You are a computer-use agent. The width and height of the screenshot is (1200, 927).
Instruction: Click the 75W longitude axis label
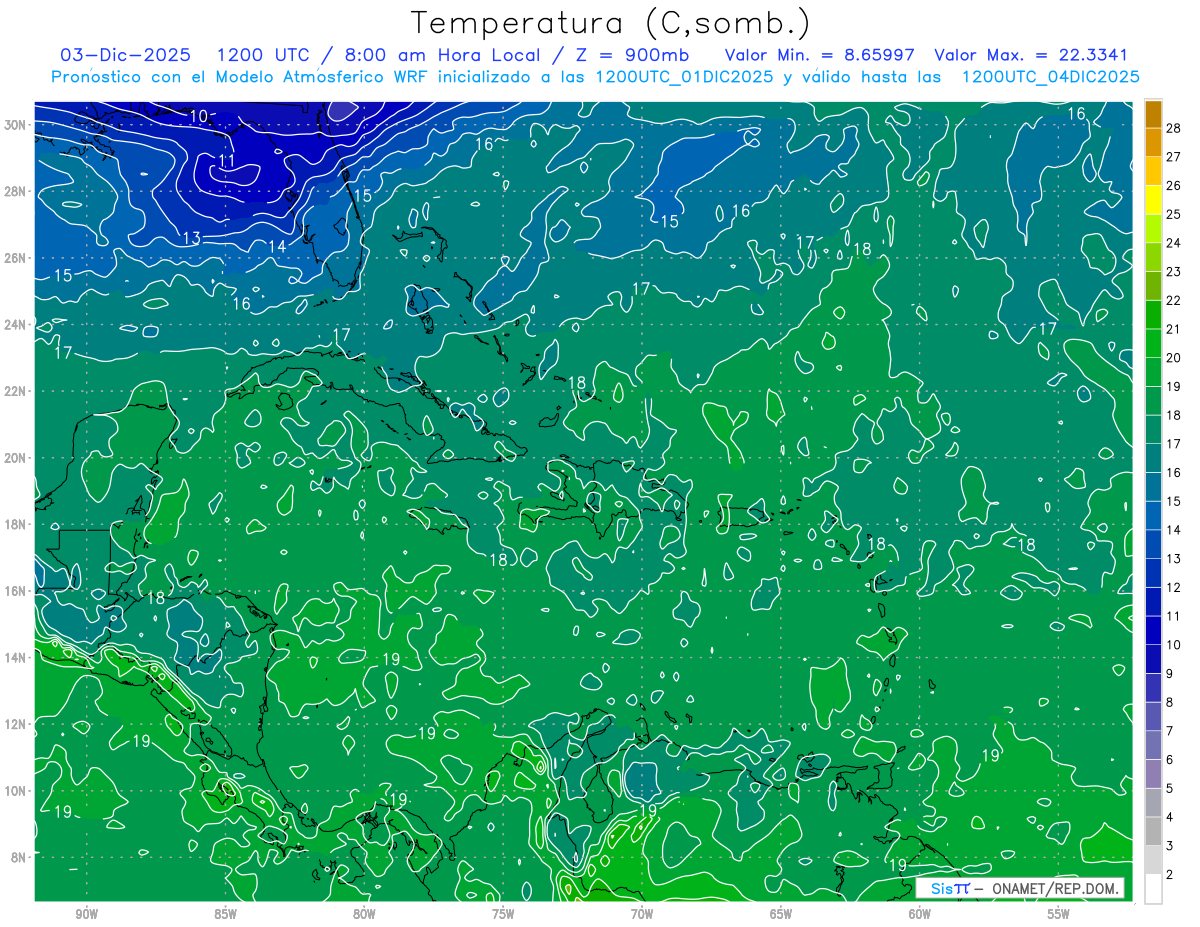tap(503, 914)
